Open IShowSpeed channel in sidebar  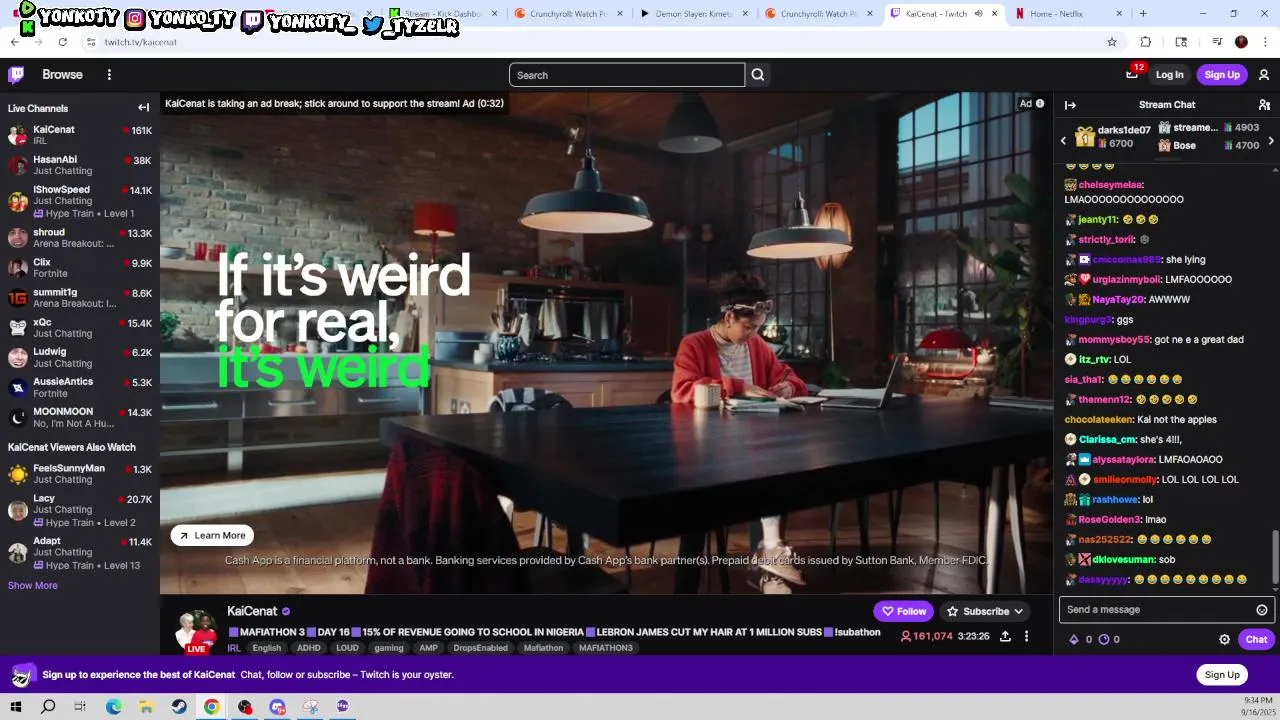point(80,201)
